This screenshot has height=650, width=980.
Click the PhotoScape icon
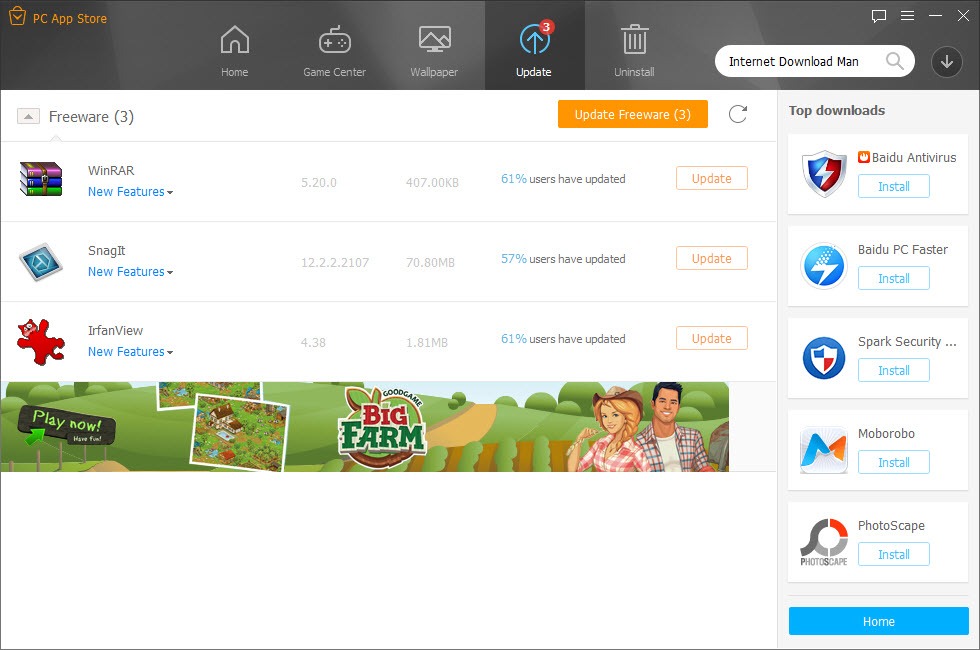[824, 542]
